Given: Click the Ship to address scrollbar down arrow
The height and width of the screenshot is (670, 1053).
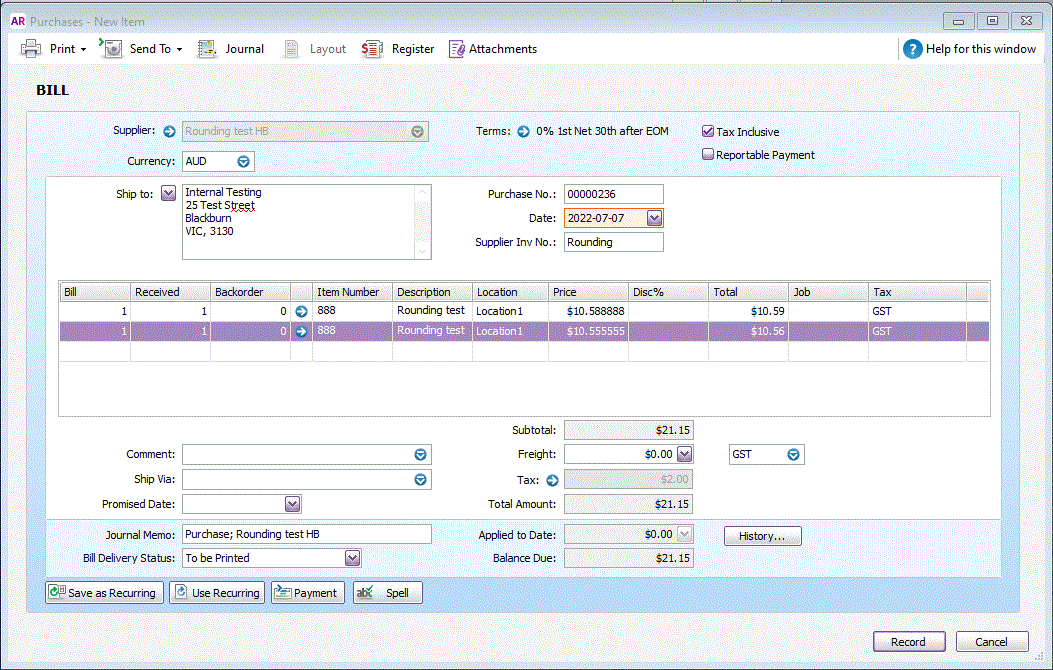Looking at the screenshot, I should 422,252.
